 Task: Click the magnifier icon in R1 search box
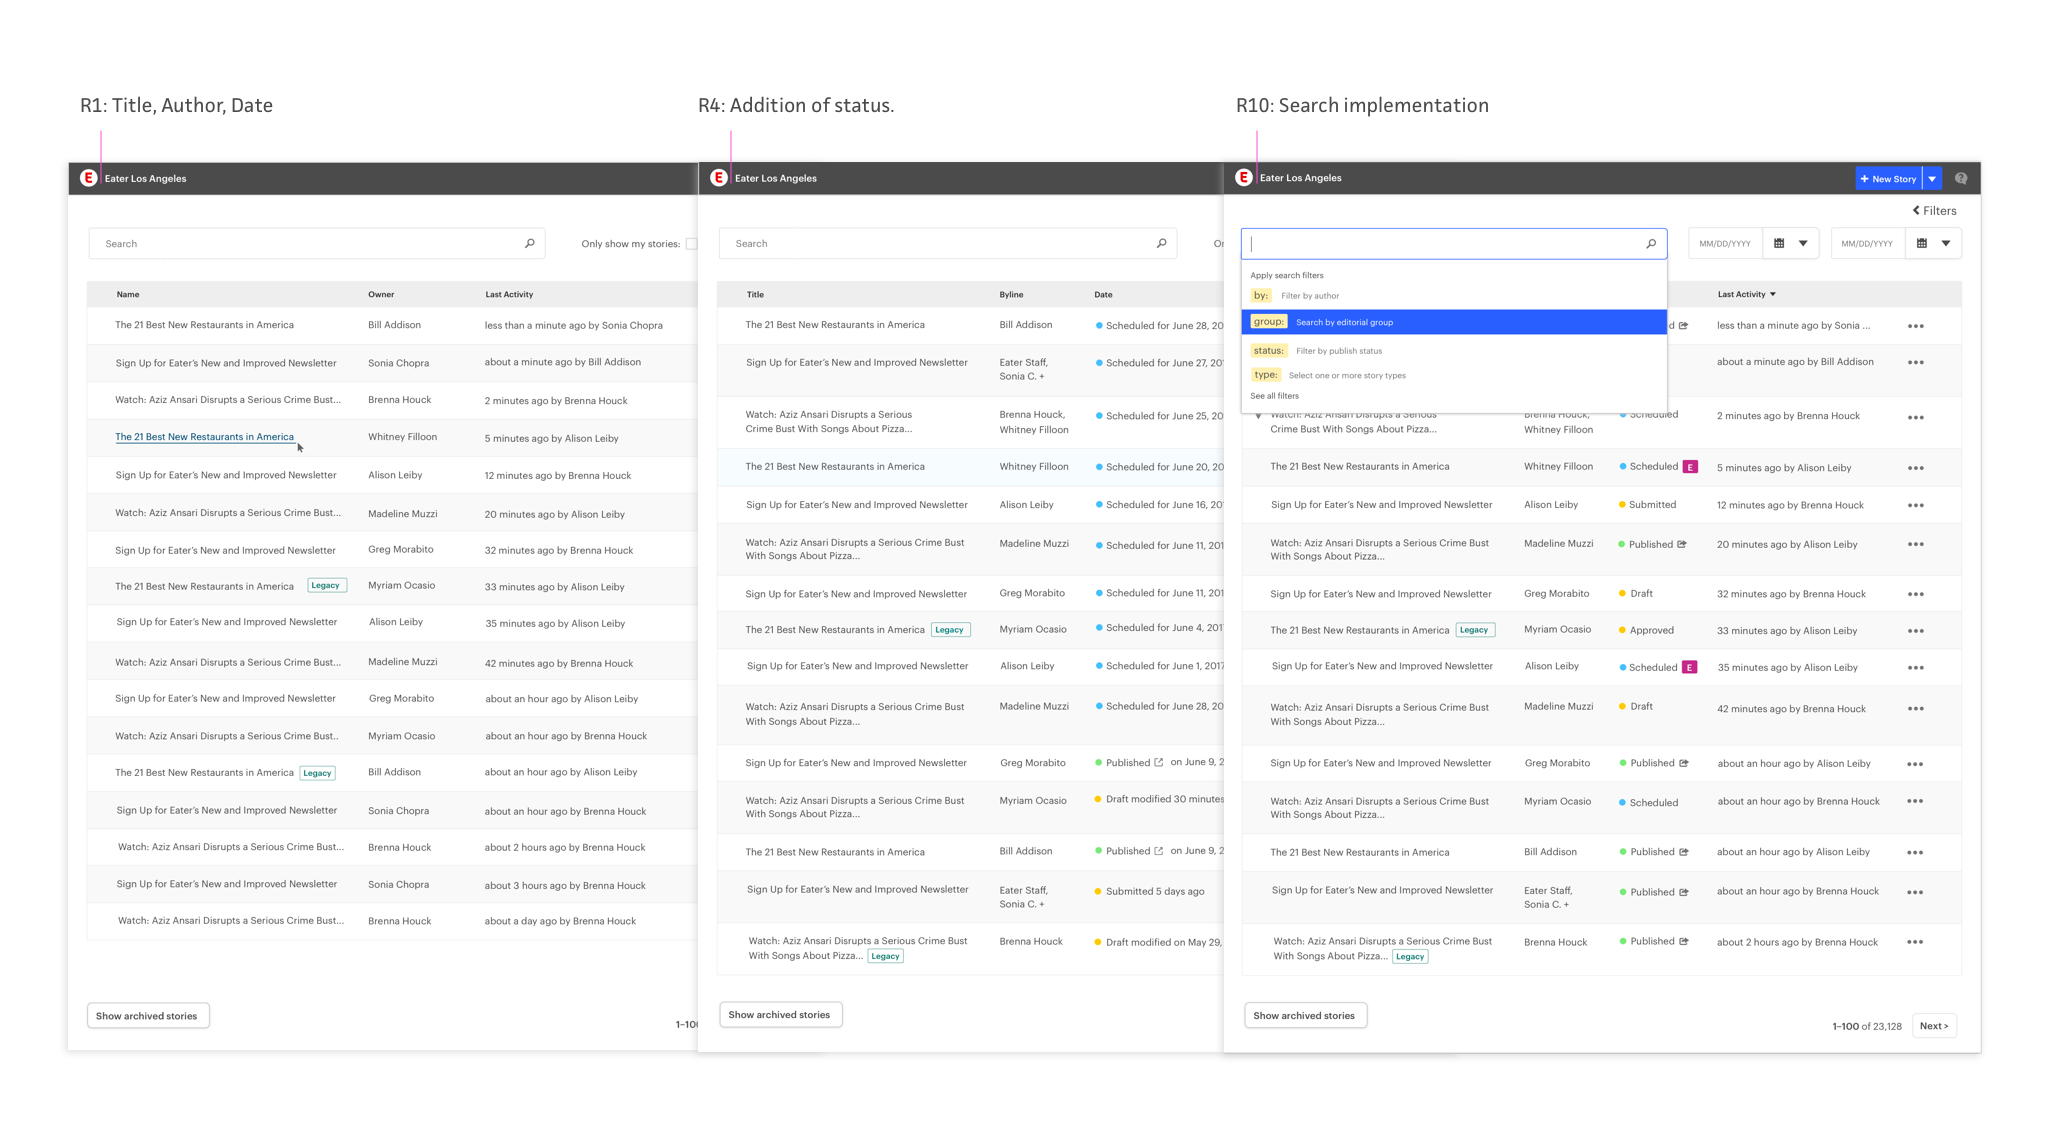(x=530, y=243)
